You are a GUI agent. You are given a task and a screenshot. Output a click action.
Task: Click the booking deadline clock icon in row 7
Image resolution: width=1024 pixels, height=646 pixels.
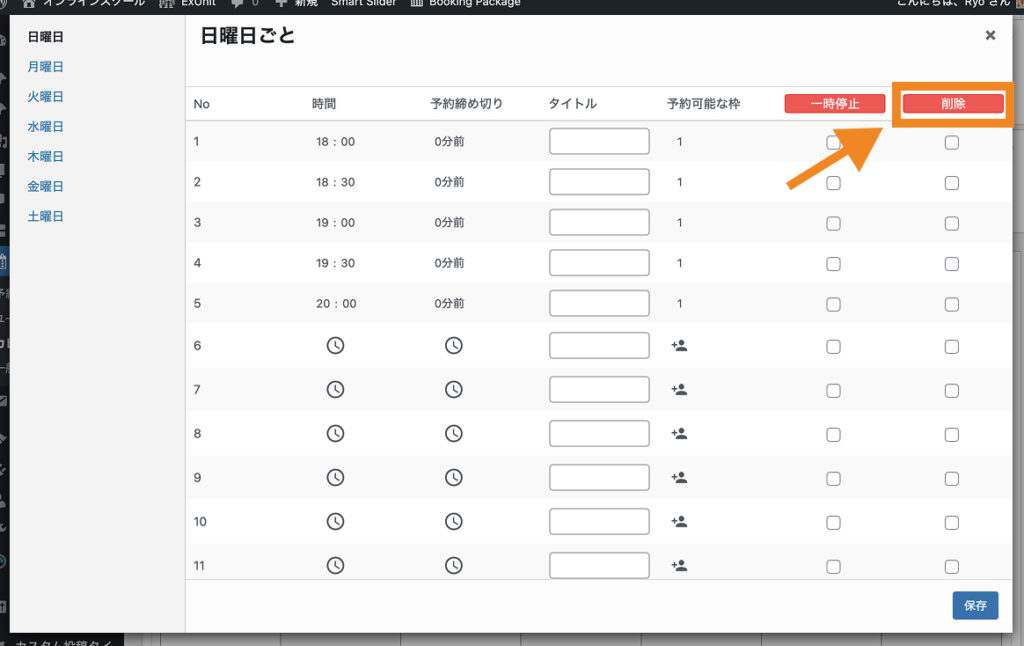453,390
